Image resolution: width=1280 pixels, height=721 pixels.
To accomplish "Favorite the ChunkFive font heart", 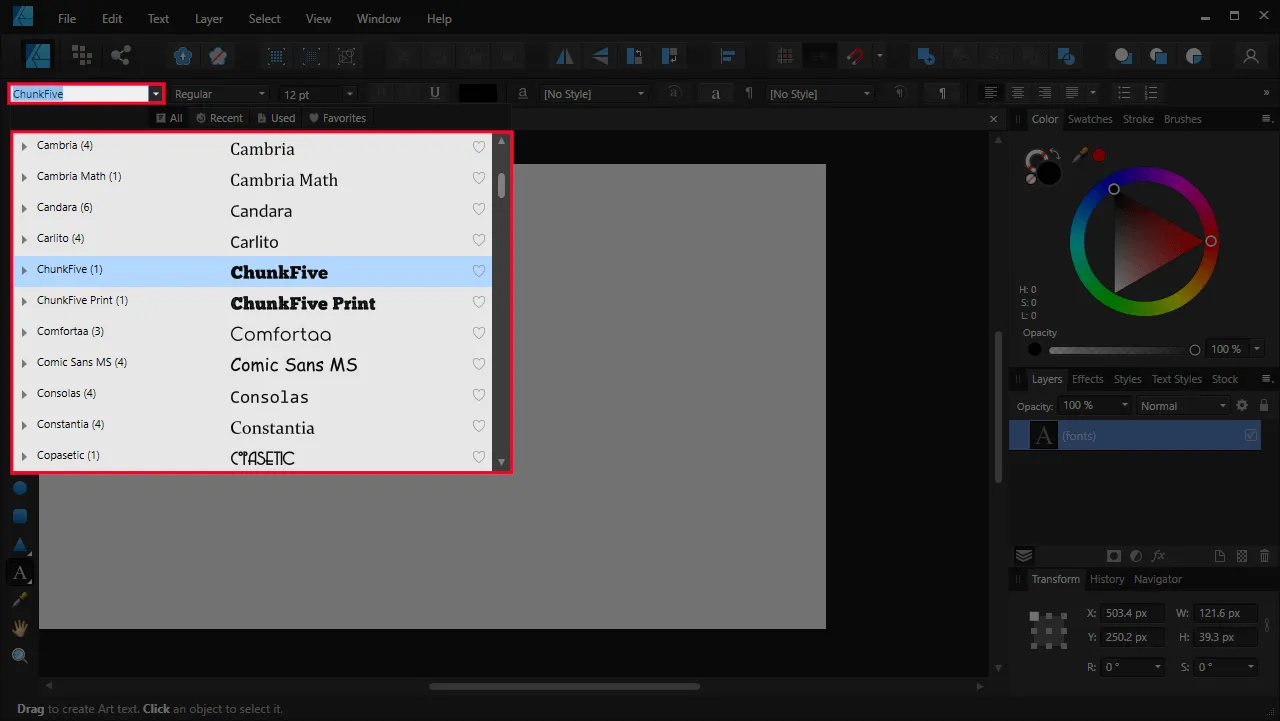I will pos(479,271).
